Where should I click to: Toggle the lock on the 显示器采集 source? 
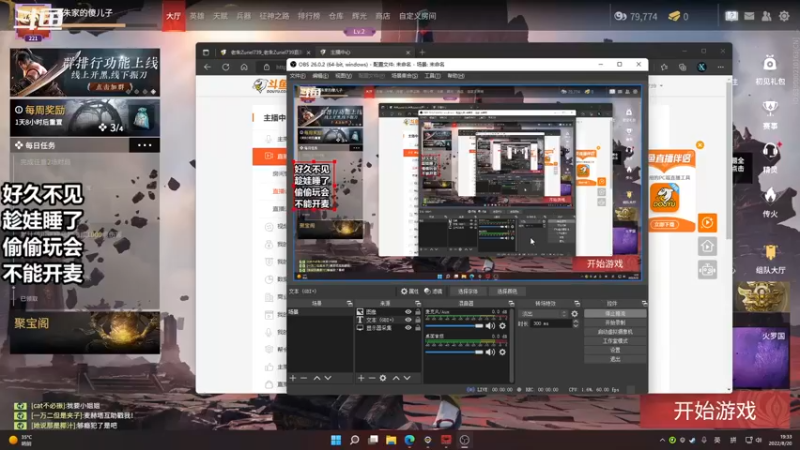click(418, 328)
